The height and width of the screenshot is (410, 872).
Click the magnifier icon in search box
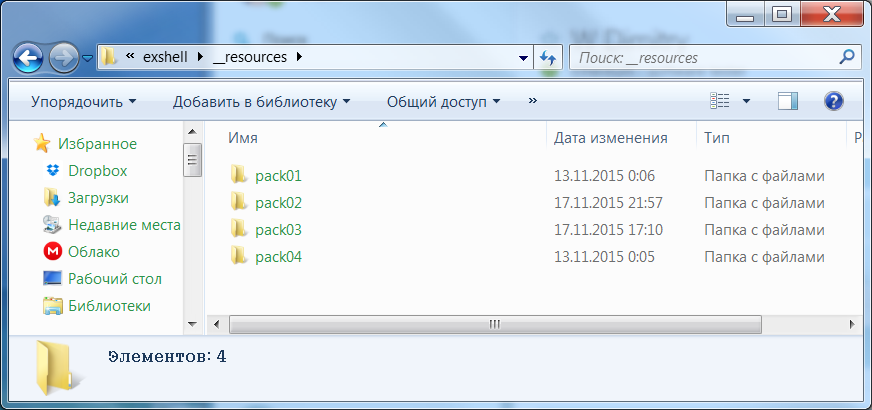(848, 57)
